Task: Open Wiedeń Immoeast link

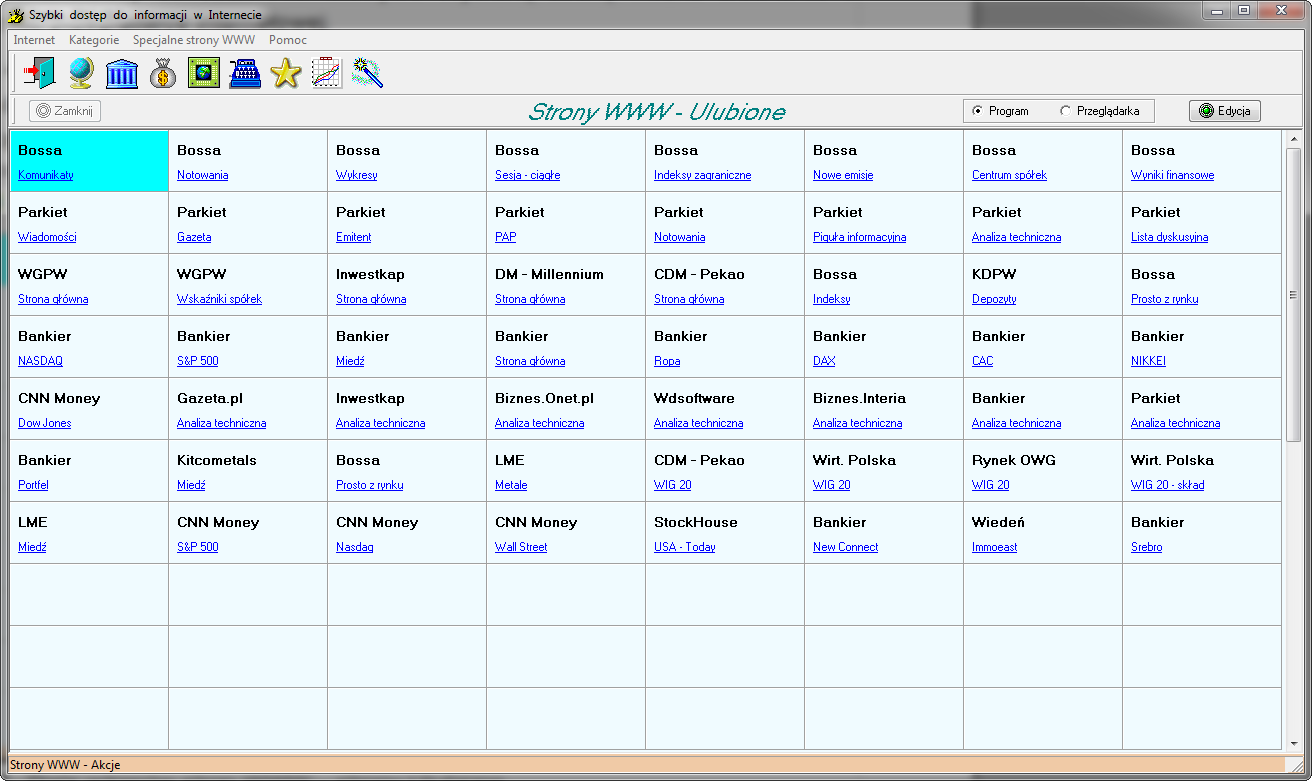Action: pos(996,547)
